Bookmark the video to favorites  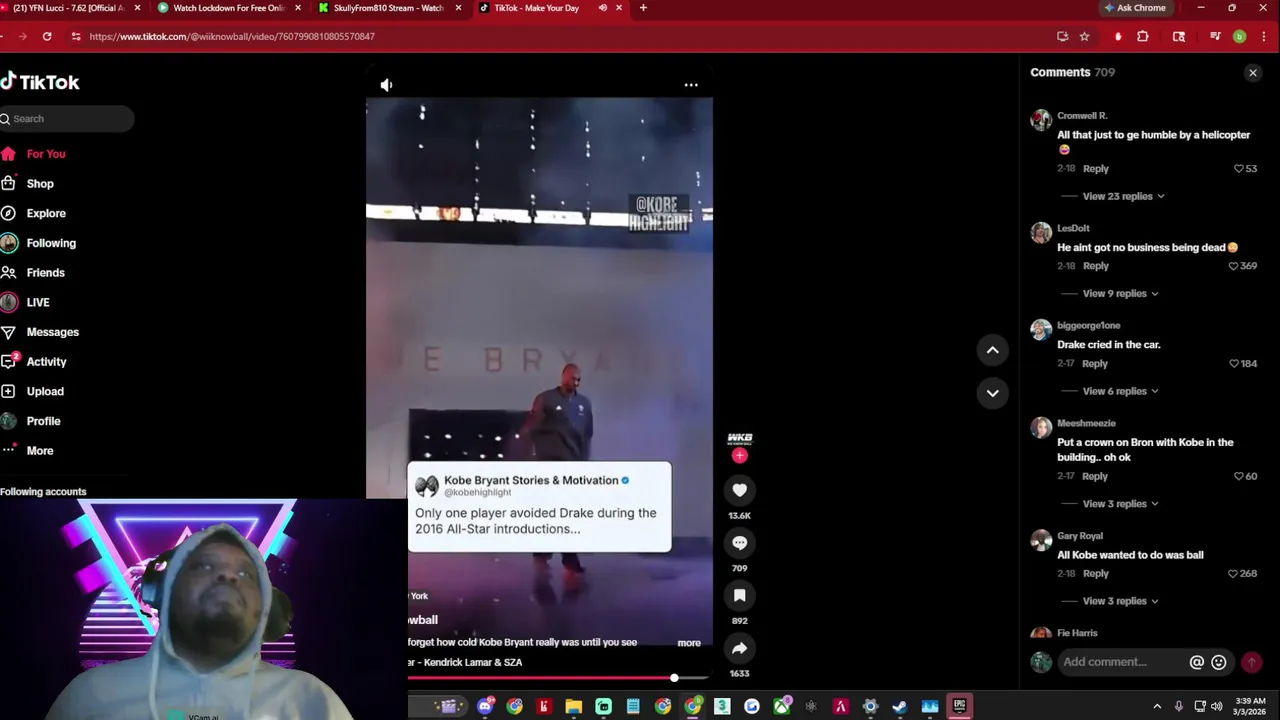click(739, 596)
